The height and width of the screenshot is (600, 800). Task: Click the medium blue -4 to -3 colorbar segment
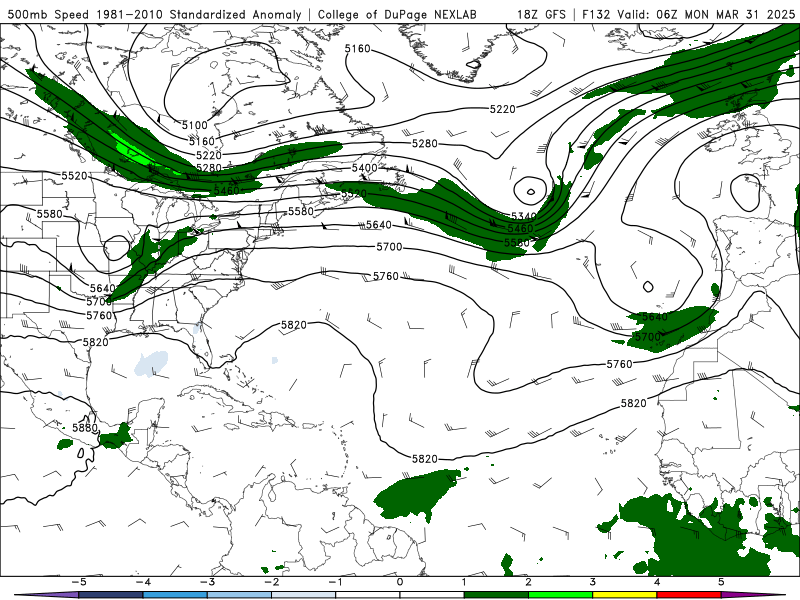pos(175,595)
